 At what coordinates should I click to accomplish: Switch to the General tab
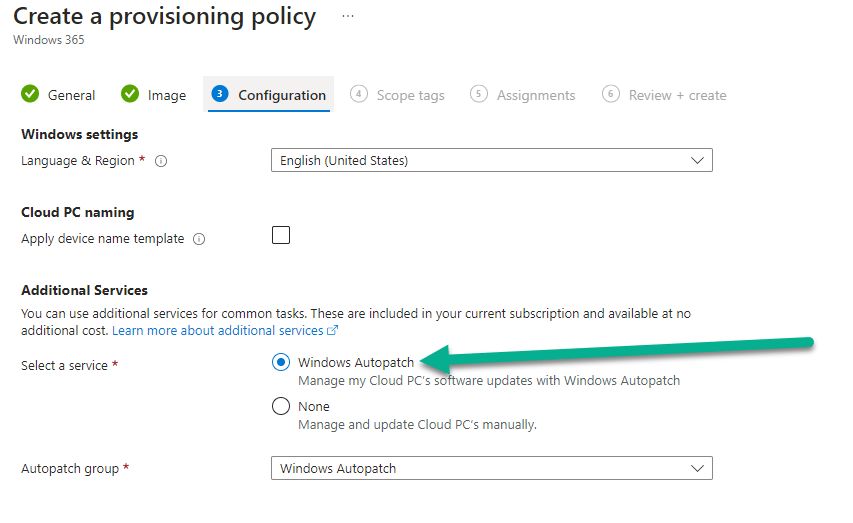(71, 95)
